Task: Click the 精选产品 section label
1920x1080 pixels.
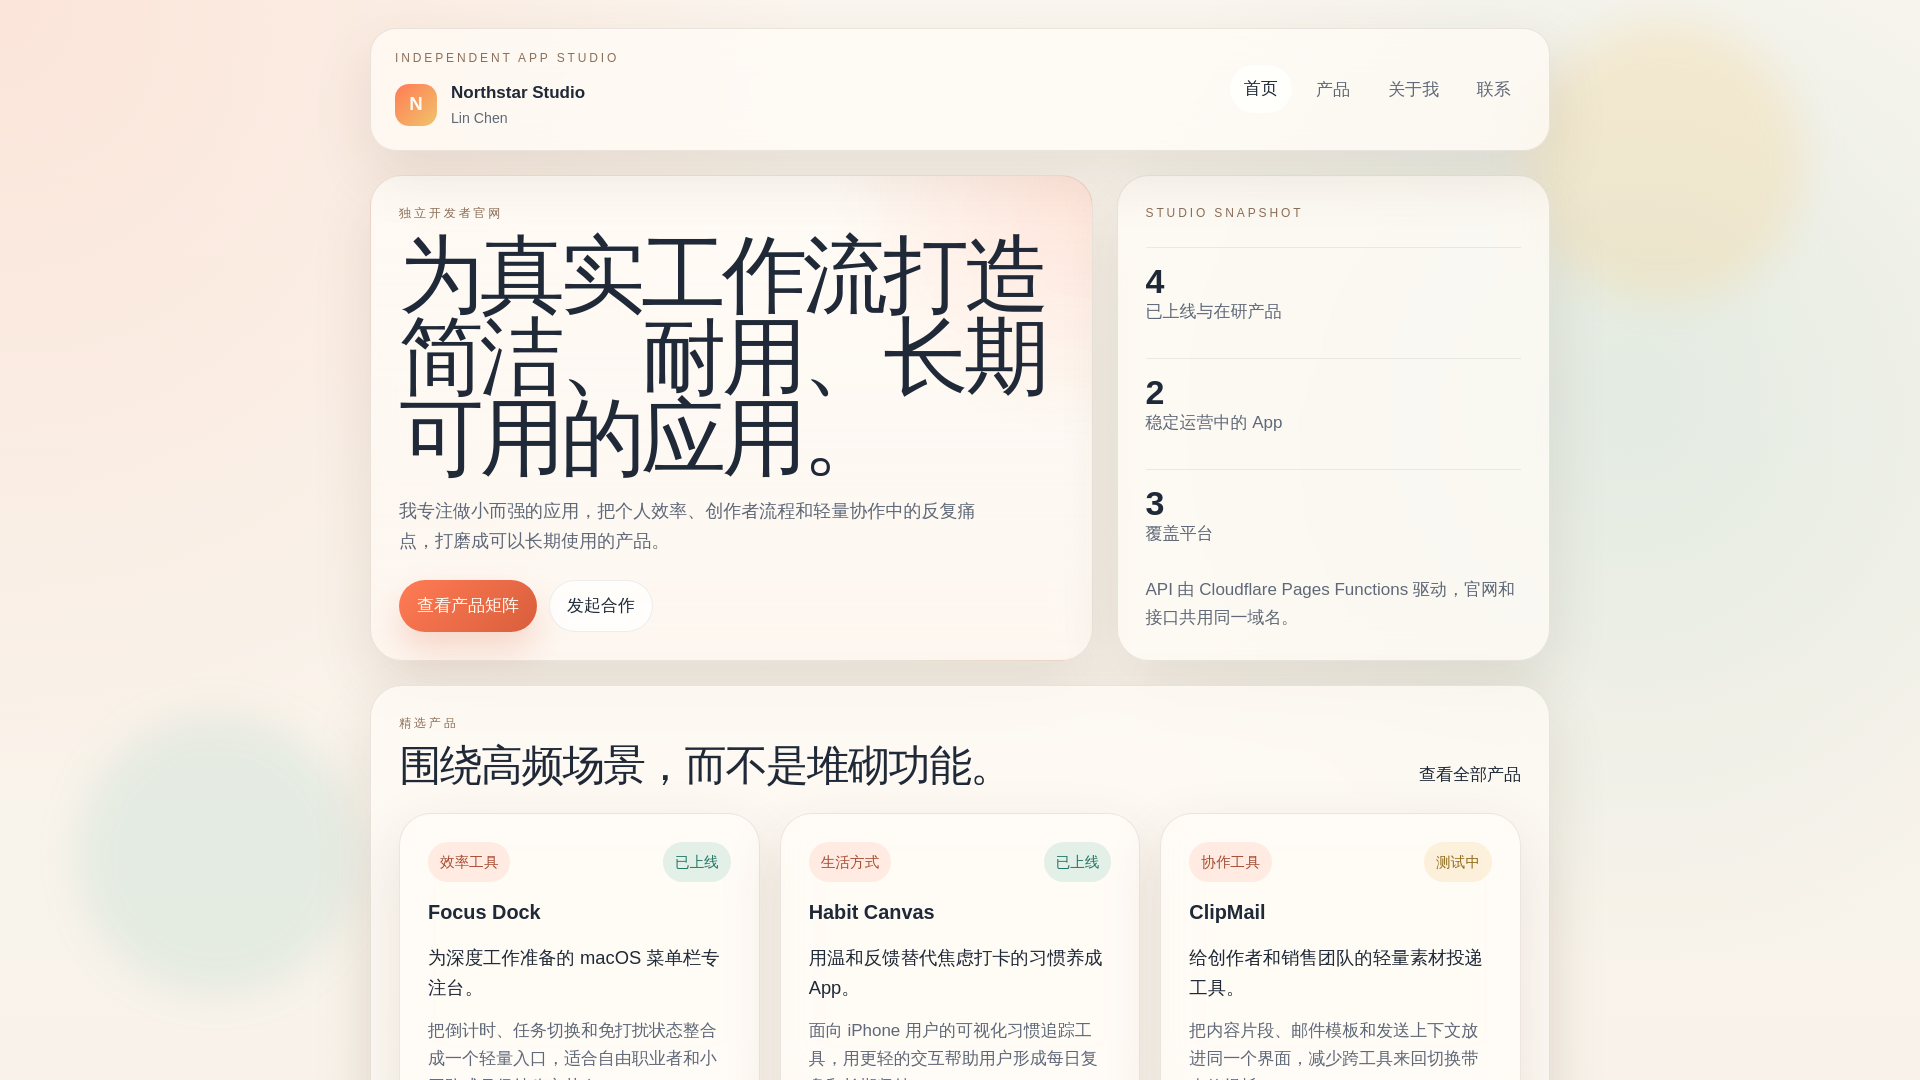Action: 428,723
